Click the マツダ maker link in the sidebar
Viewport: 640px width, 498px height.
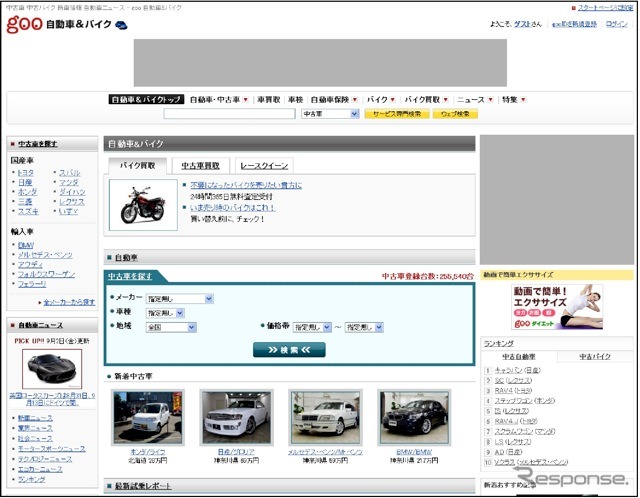[x=69, y=182]
